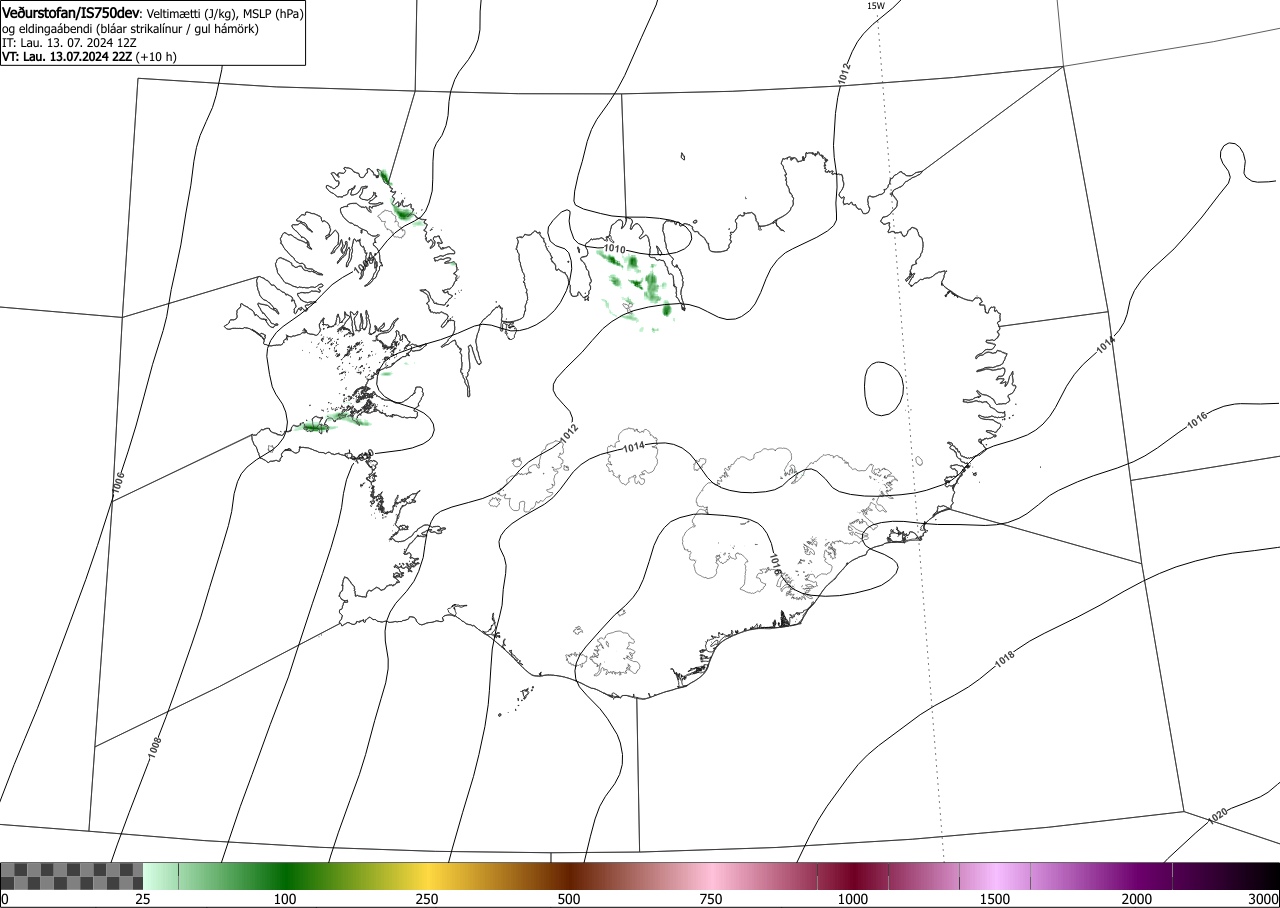Click the green CAPE patch cluster below 1010

coord(637,289)
